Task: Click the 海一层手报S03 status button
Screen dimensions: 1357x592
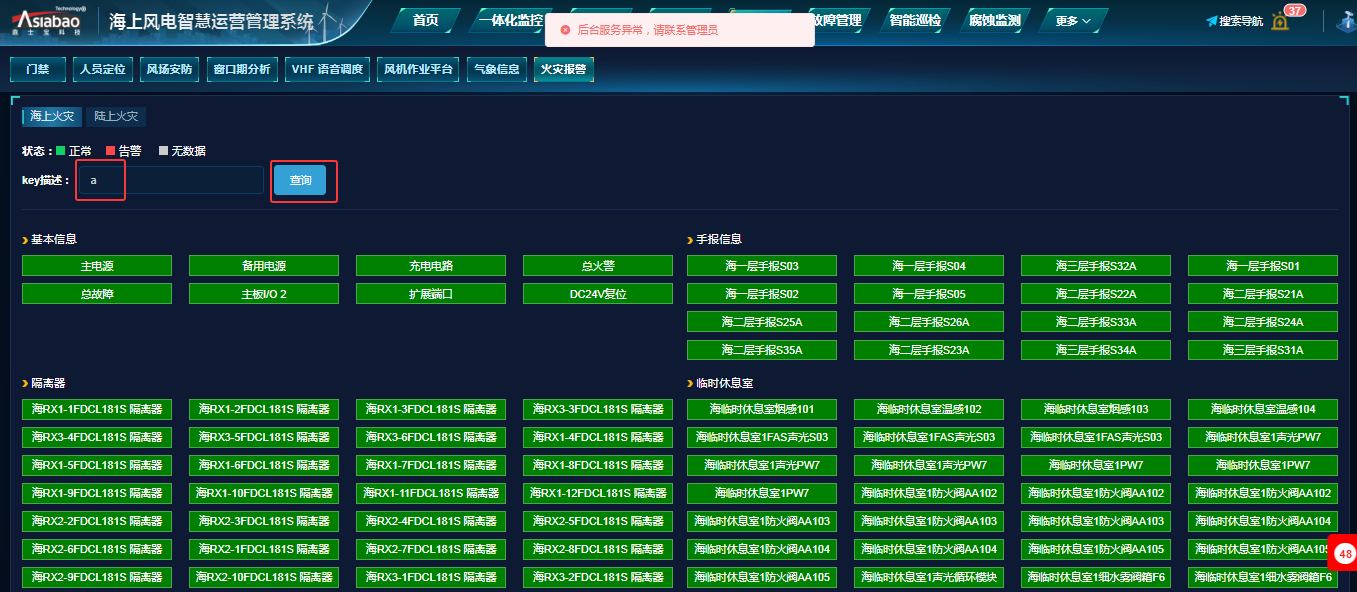Action: 762,266
